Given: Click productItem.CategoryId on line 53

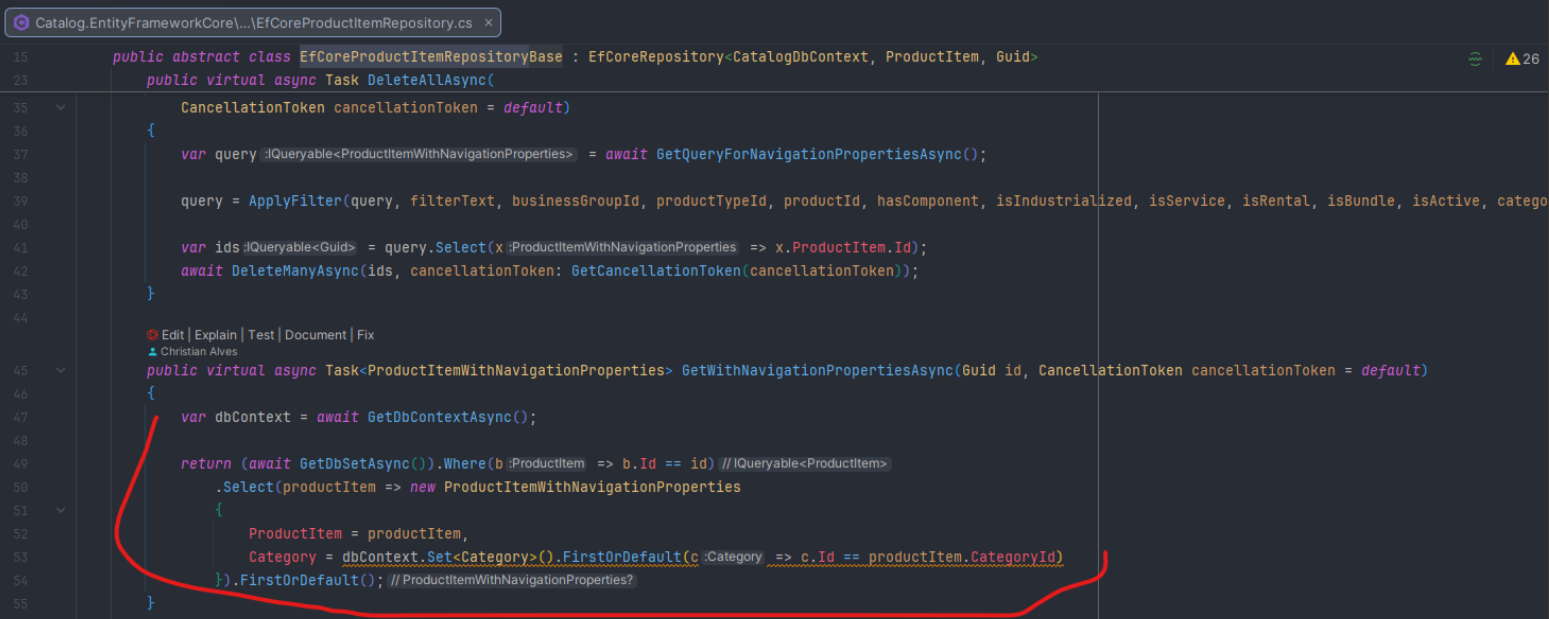Looking at the screenshot, I should tap(961, 557).
